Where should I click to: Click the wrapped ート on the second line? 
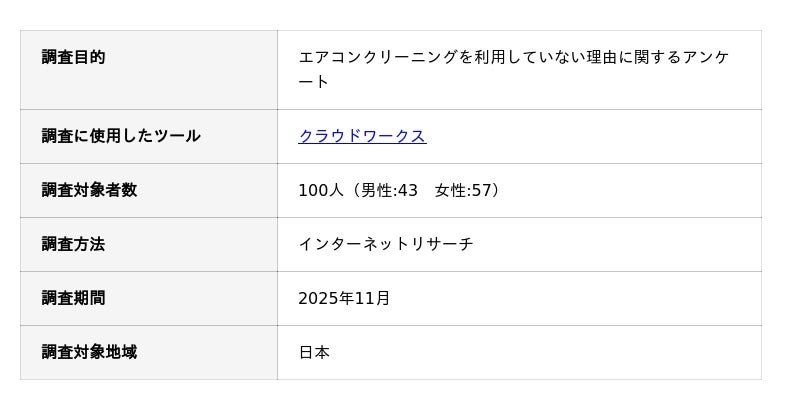[x=314, y=82]
